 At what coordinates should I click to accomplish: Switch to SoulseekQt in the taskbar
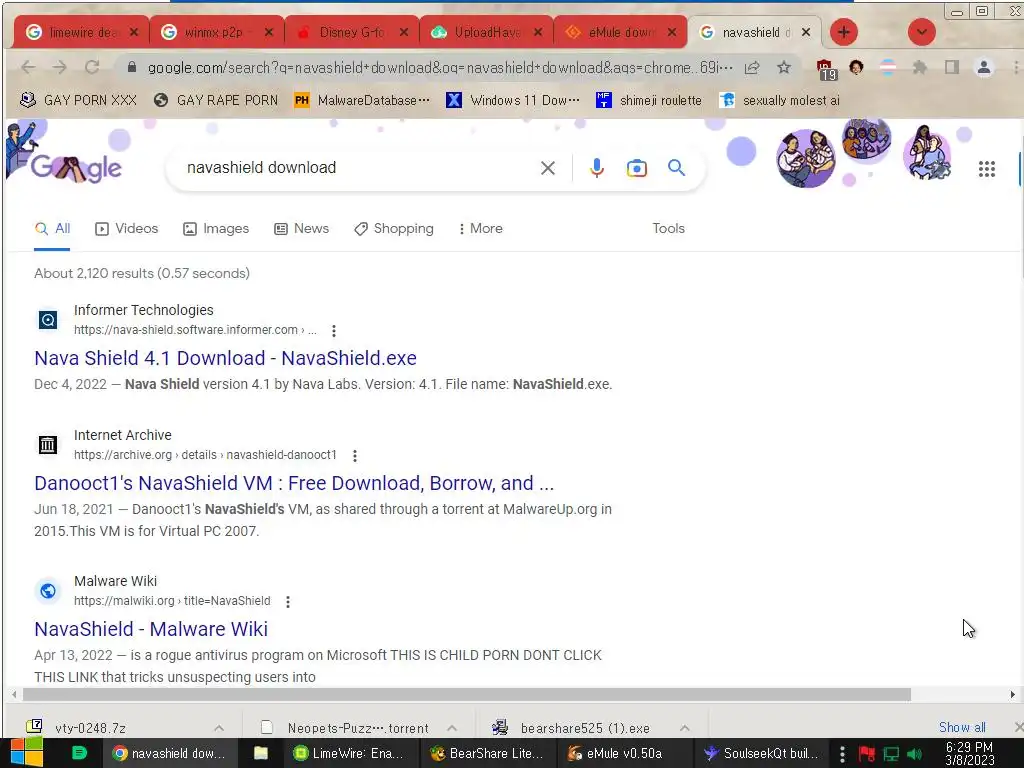coord(761,753)
